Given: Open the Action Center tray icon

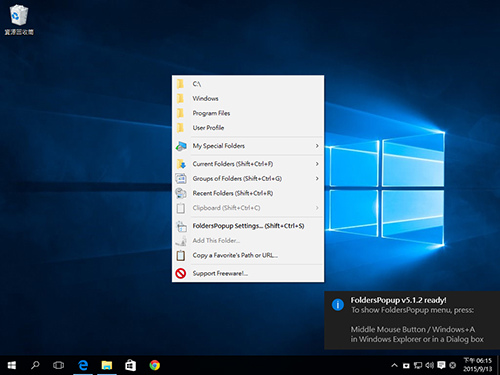Looking at the screenshot, I should point(441,365).
